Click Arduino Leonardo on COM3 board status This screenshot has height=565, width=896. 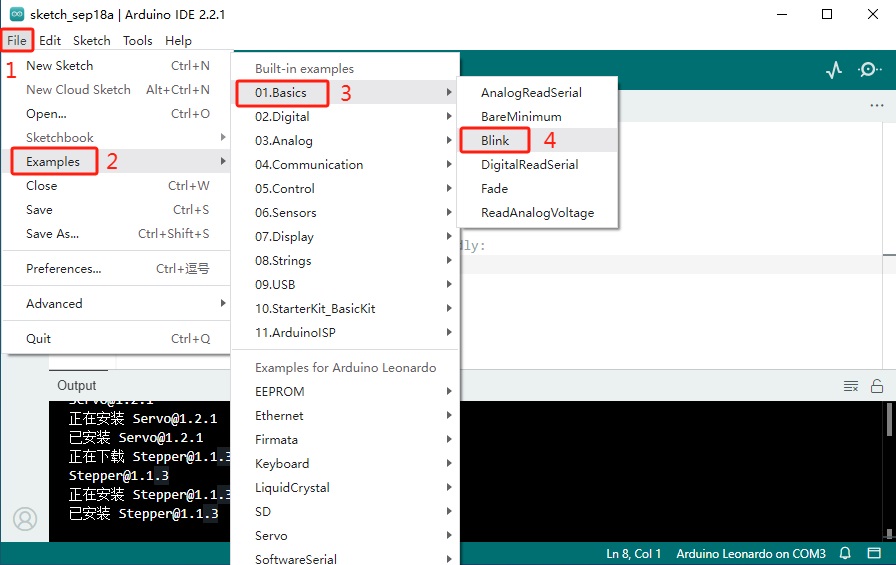tap(751, 554)
